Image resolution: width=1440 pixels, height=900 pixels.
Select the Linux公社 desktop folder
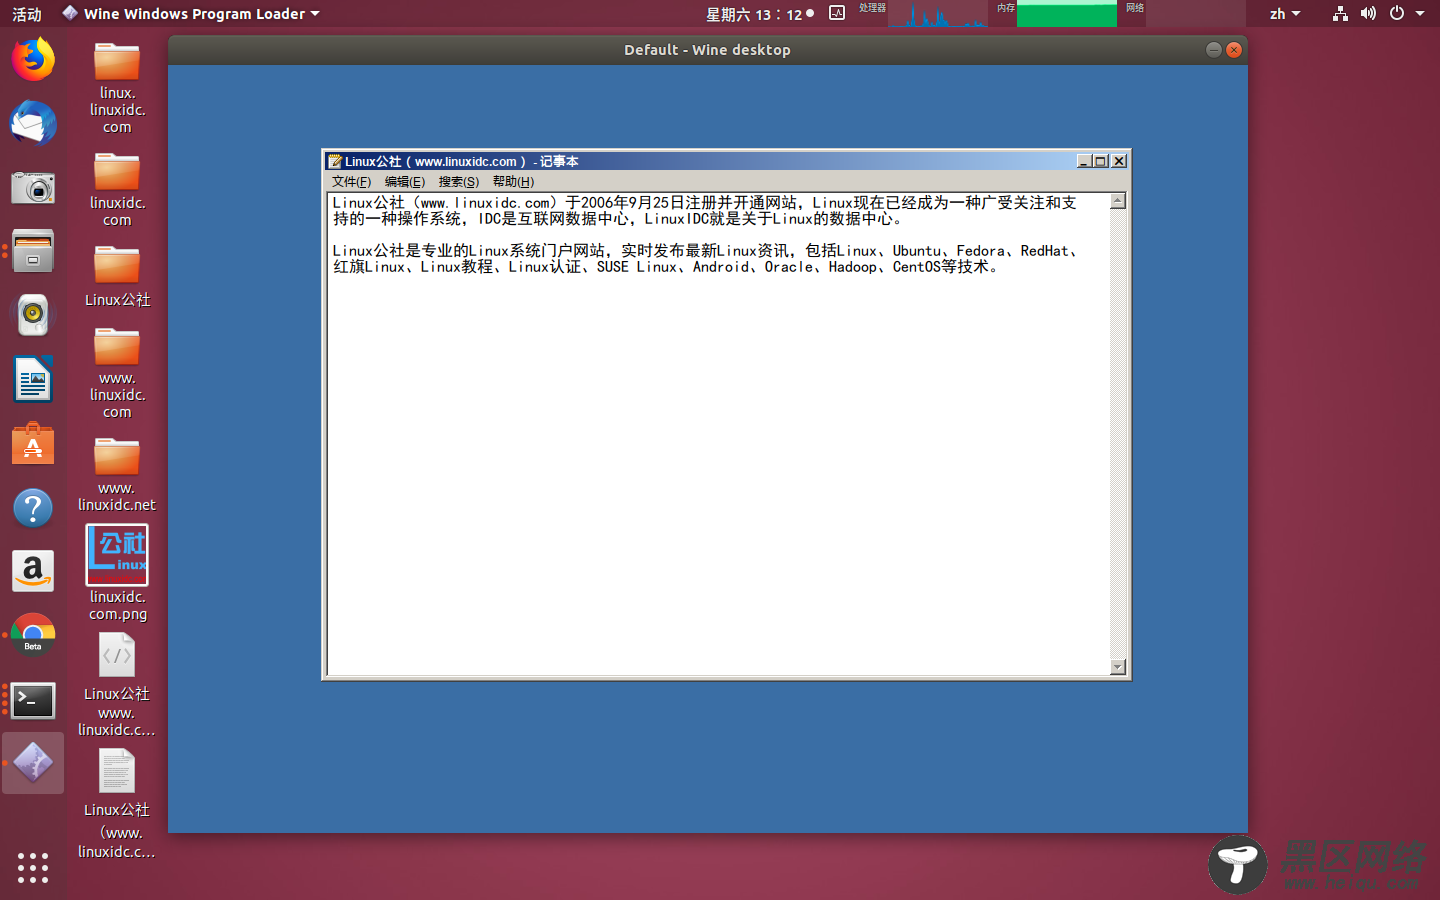(117, 277)
